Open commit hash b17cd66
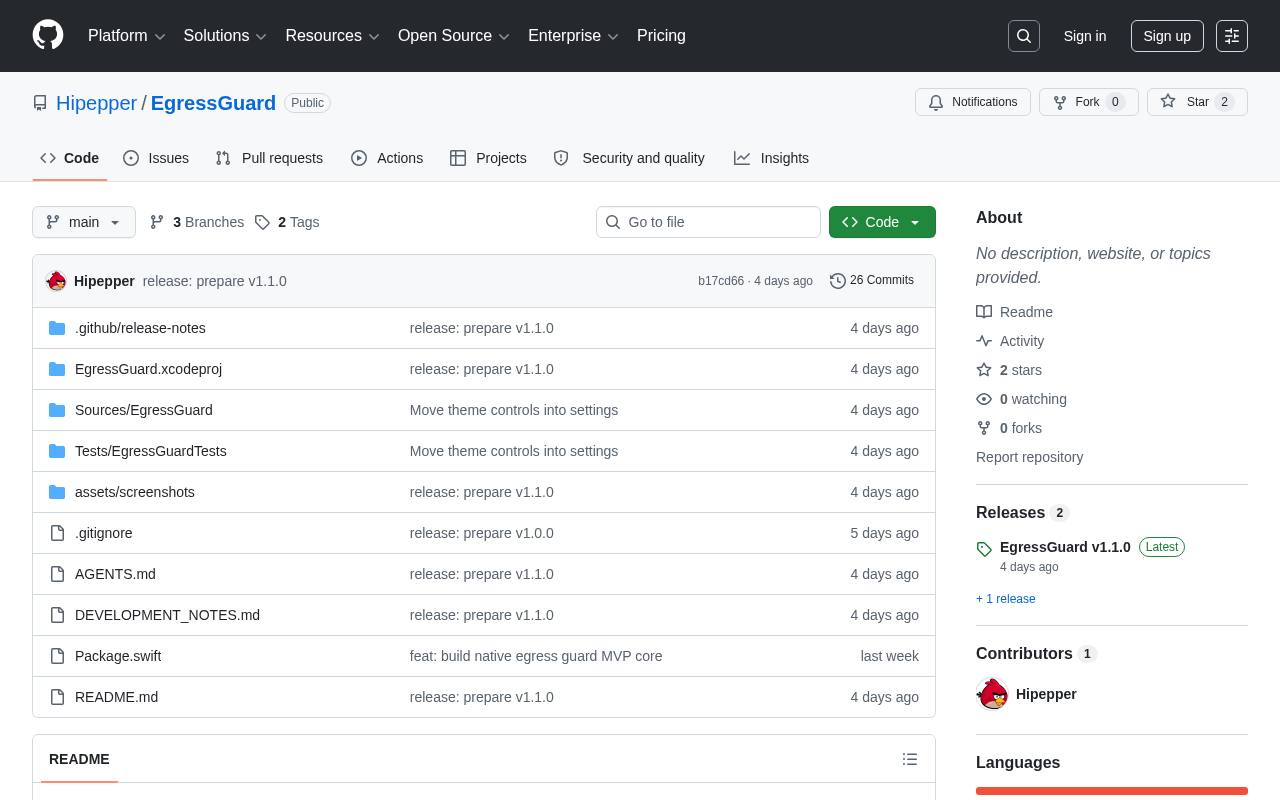Viewport: 1280px width, 800px height. [721, 281]
